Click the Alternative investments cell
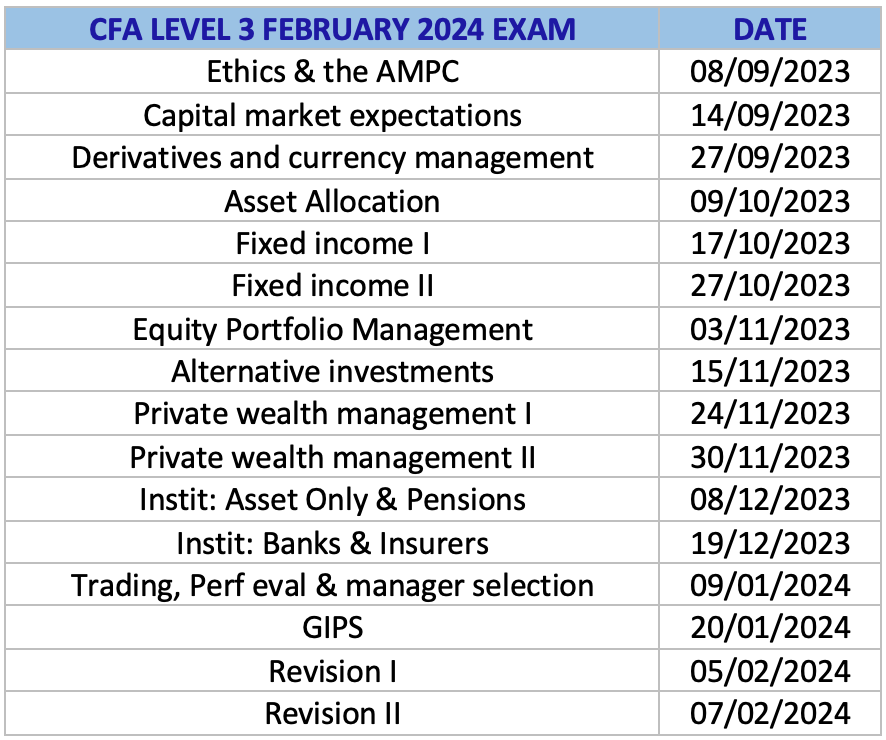 [x=332, y=371]
